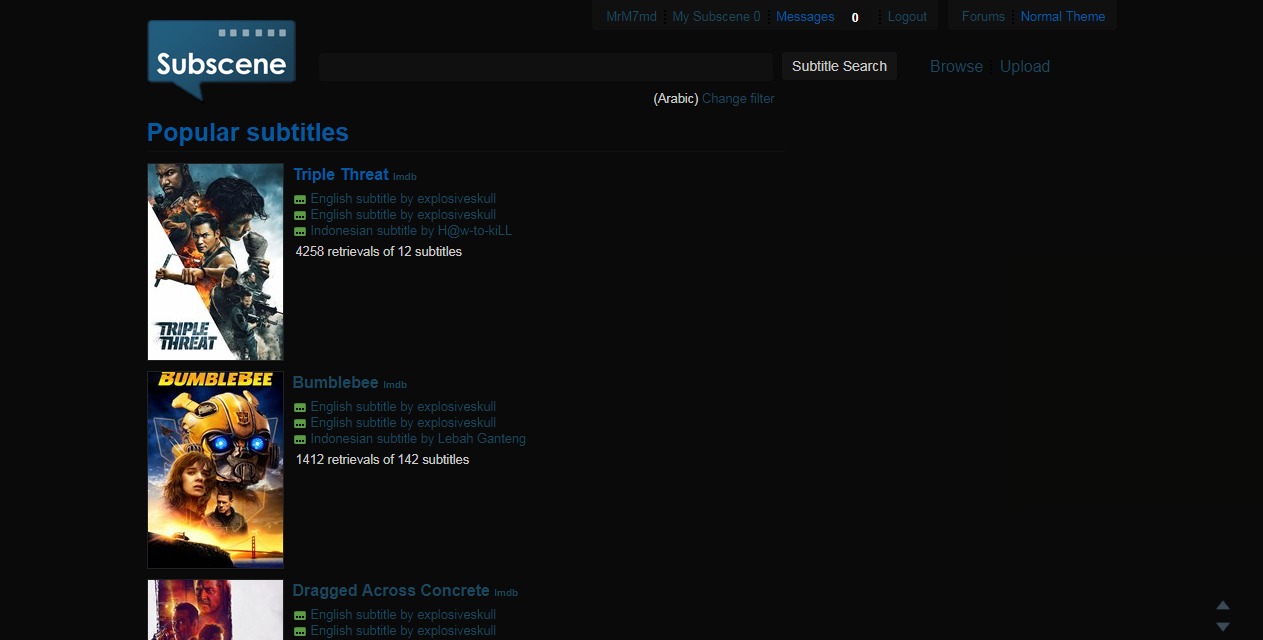Open Dragged Across Concrete poster thumbnail
The width and height of the screenshot is (1263, 640).
pyautogui.click(x=215, y=610)
